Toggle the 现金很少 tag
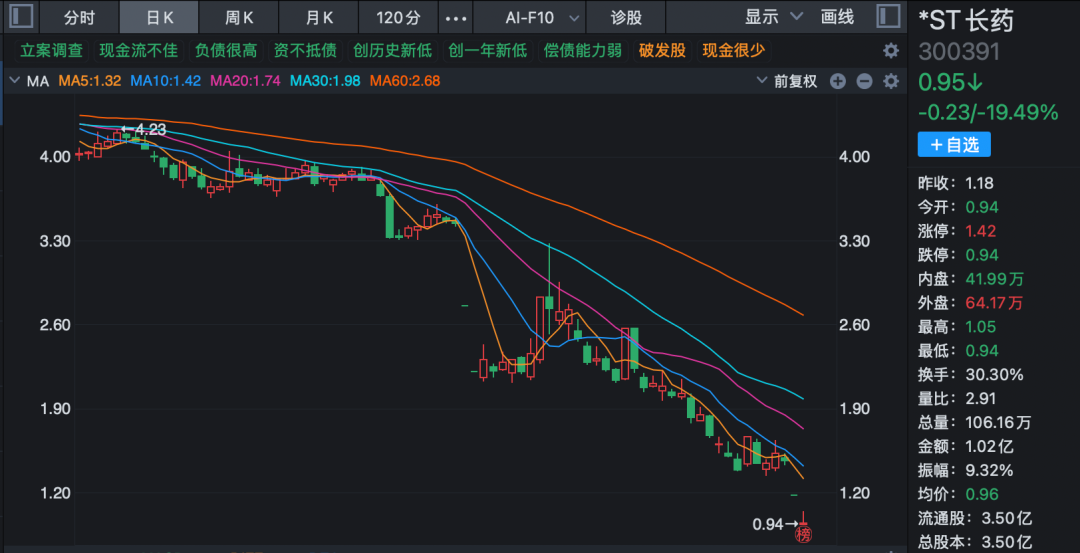Screen dimensions: 1080x553 (733, 51)
